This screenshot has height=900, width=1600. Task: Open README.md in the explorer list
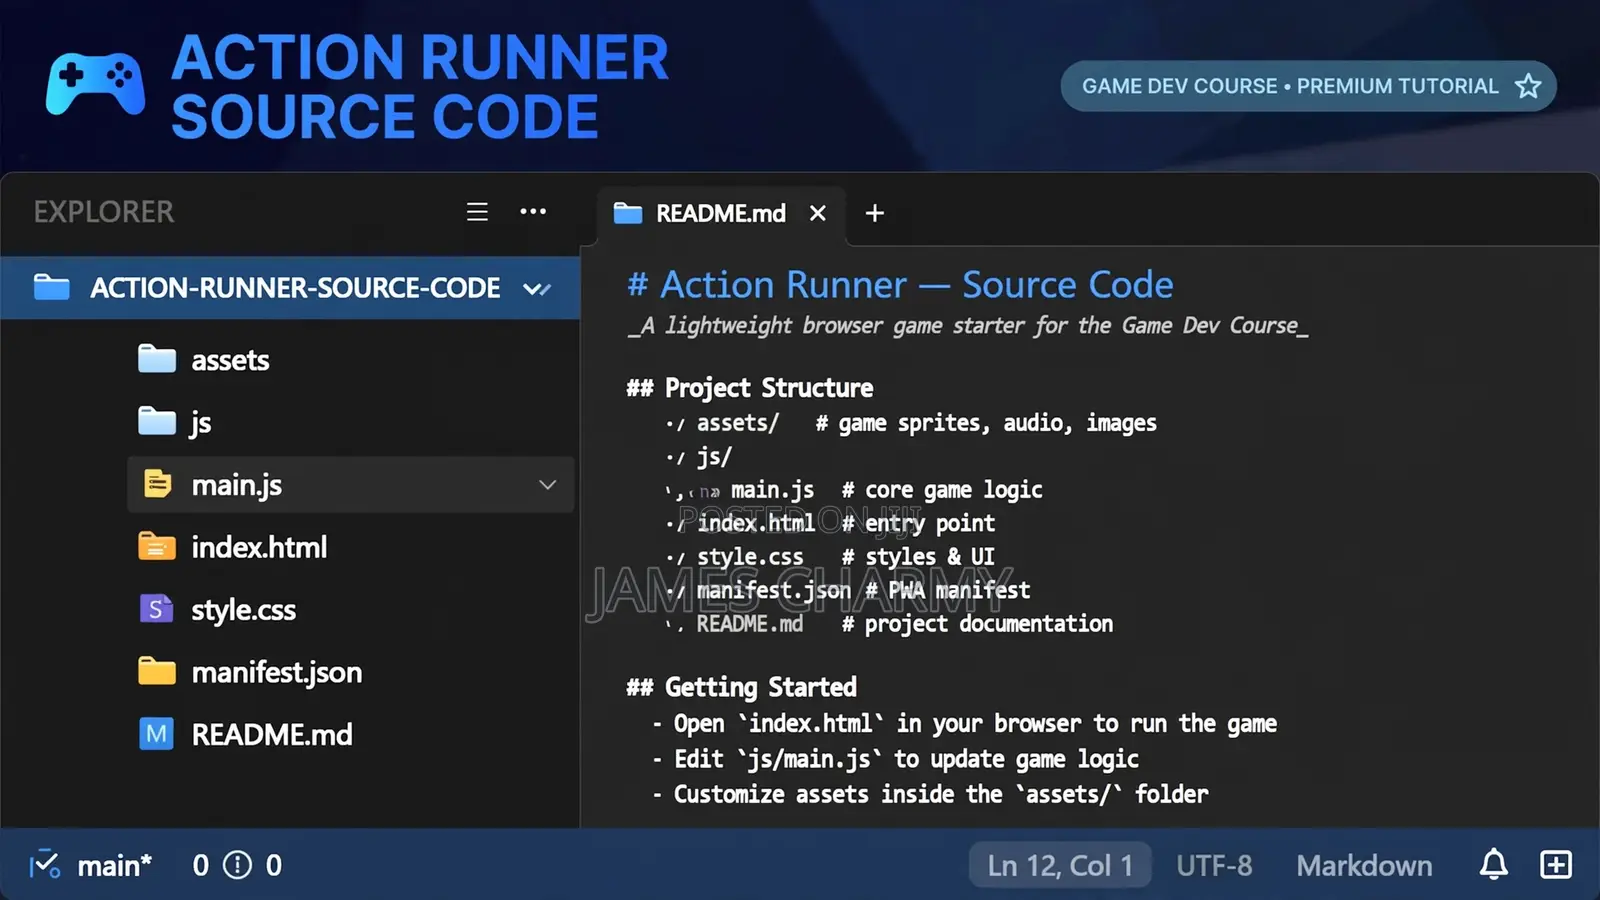272,735
